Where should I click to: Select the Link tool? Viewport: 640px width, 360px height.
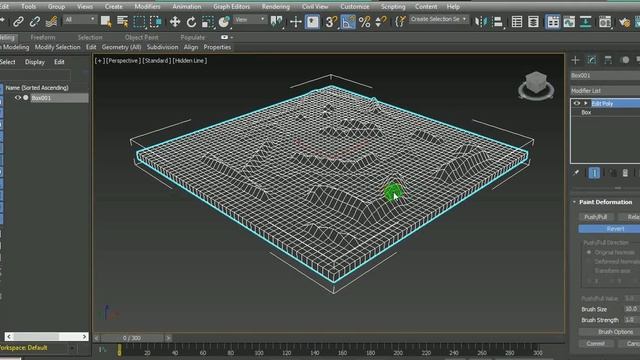tap(18, 22)
